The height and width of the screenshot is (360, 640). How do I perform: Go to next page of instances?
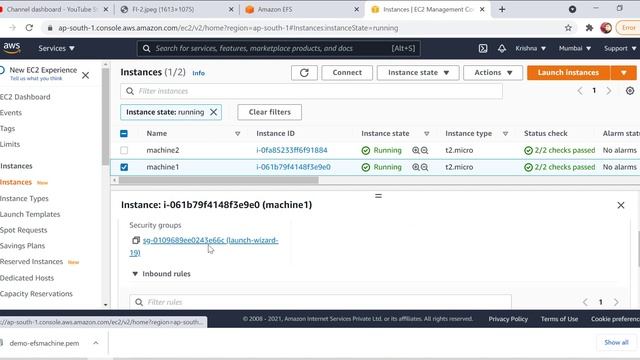tap(609, 91)
